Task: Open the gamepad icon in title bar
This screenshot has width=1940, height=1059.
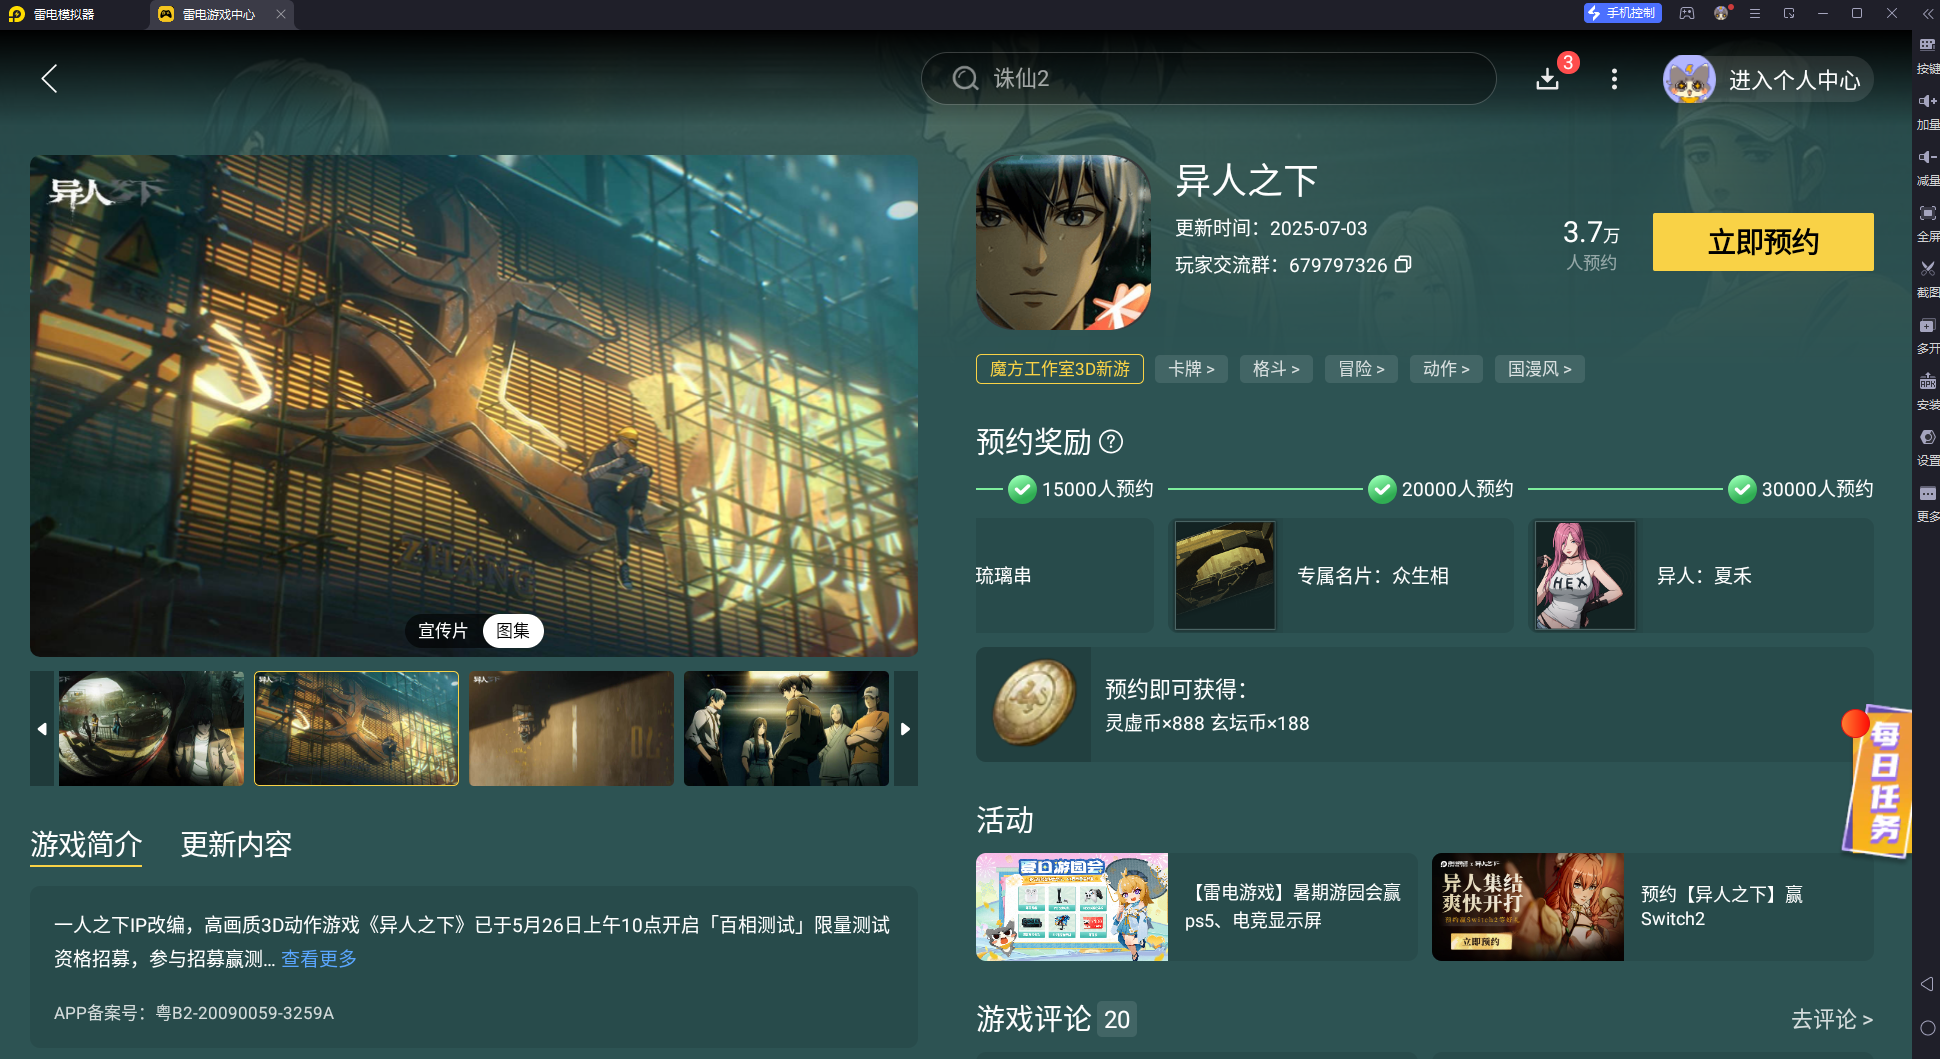Action: click(x=1687, y=13)
